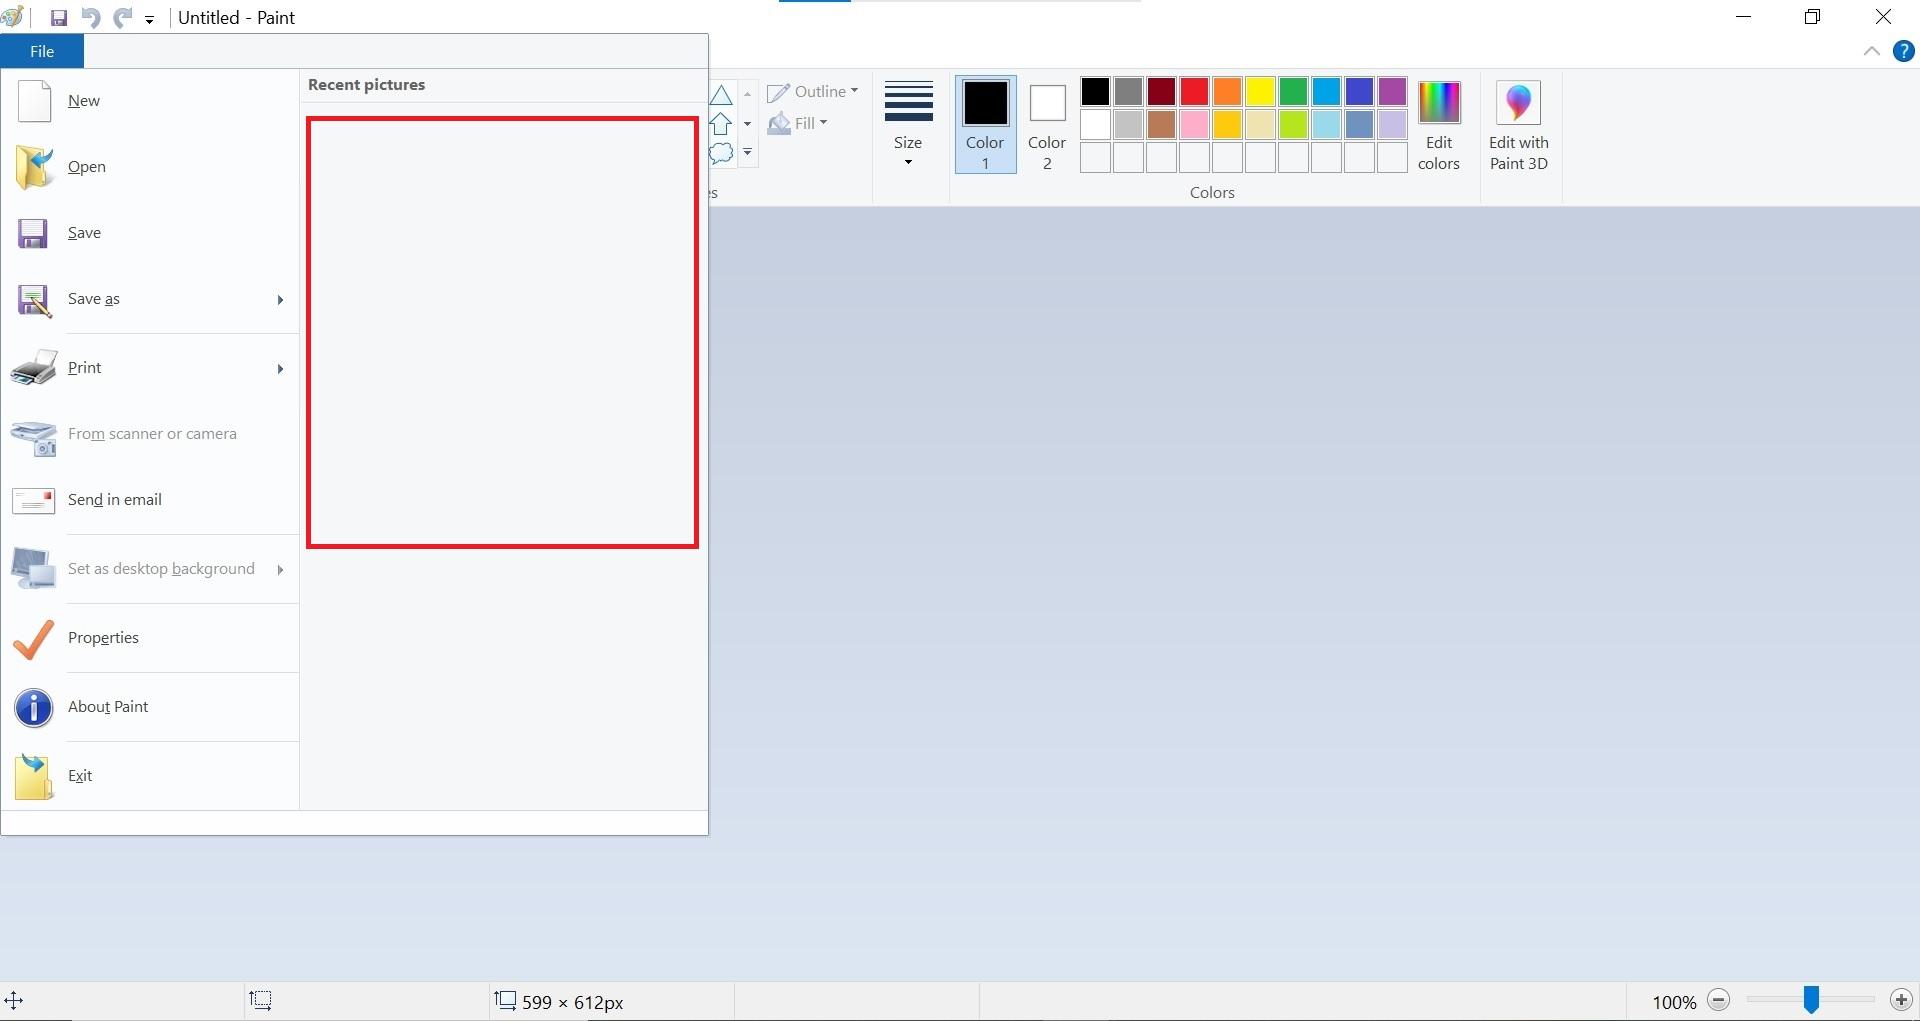The image size is (1920, 1021).
Task: Pick the white color swatch in palette
Action: pos(1095,125)
